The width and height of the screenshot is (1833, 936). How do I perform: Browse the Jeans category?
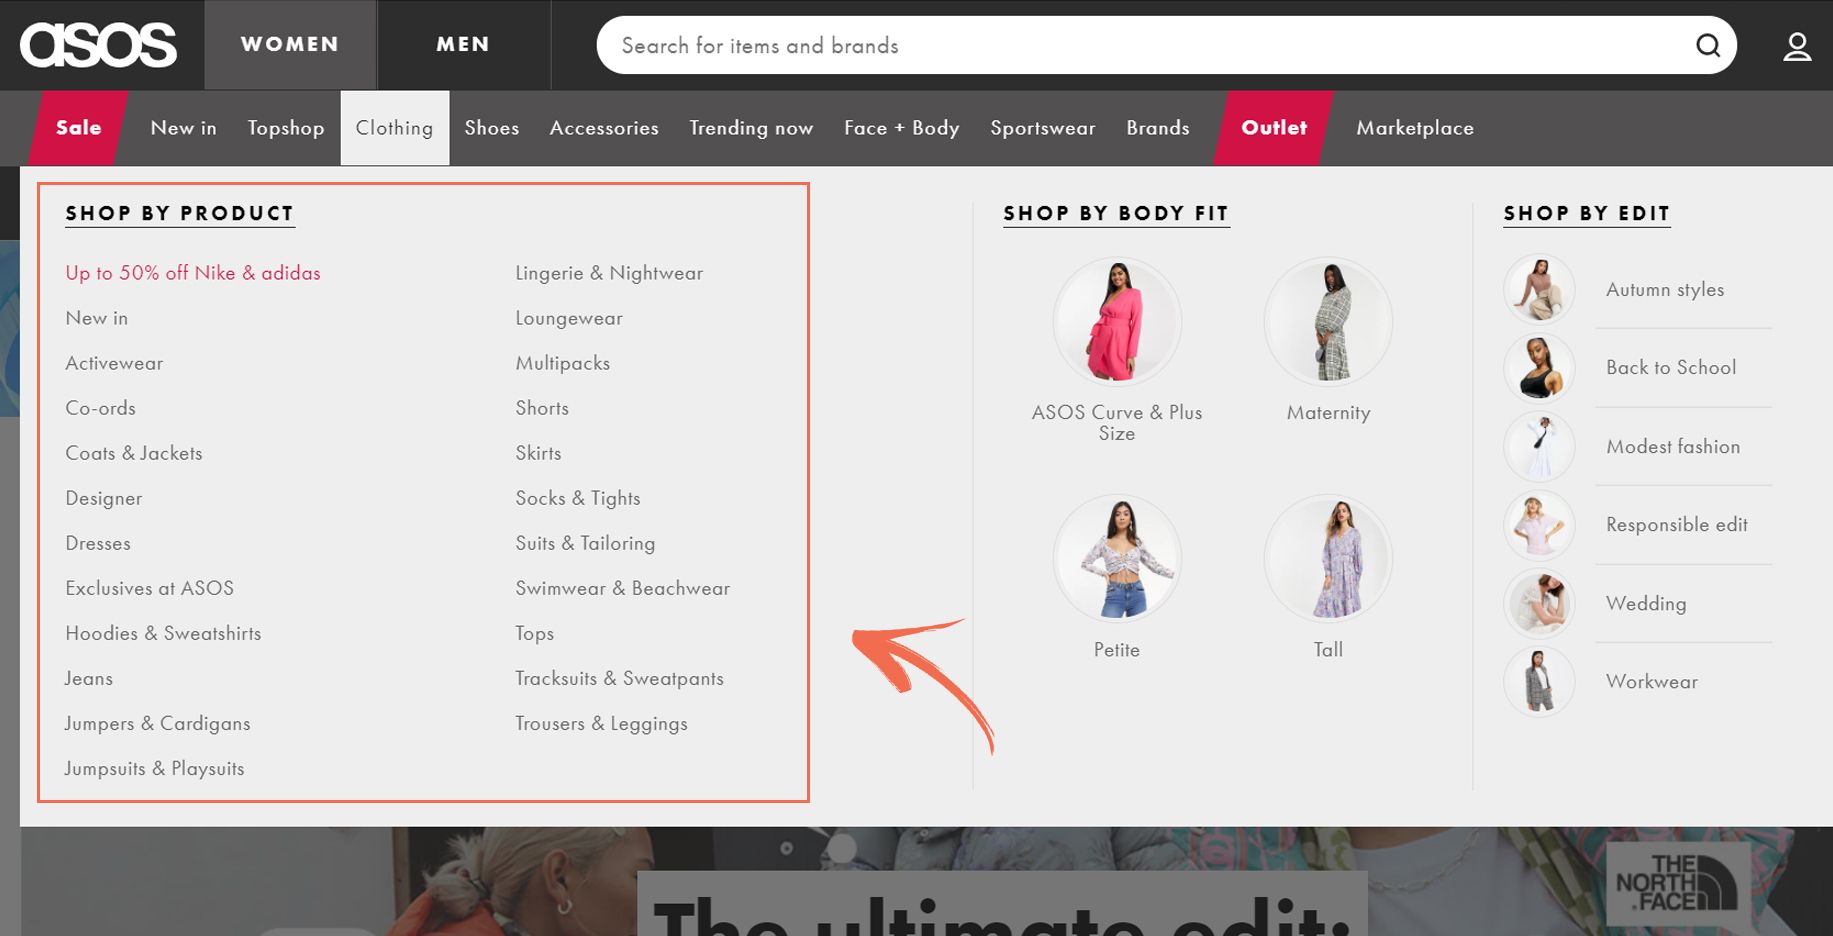pos(89,678)
